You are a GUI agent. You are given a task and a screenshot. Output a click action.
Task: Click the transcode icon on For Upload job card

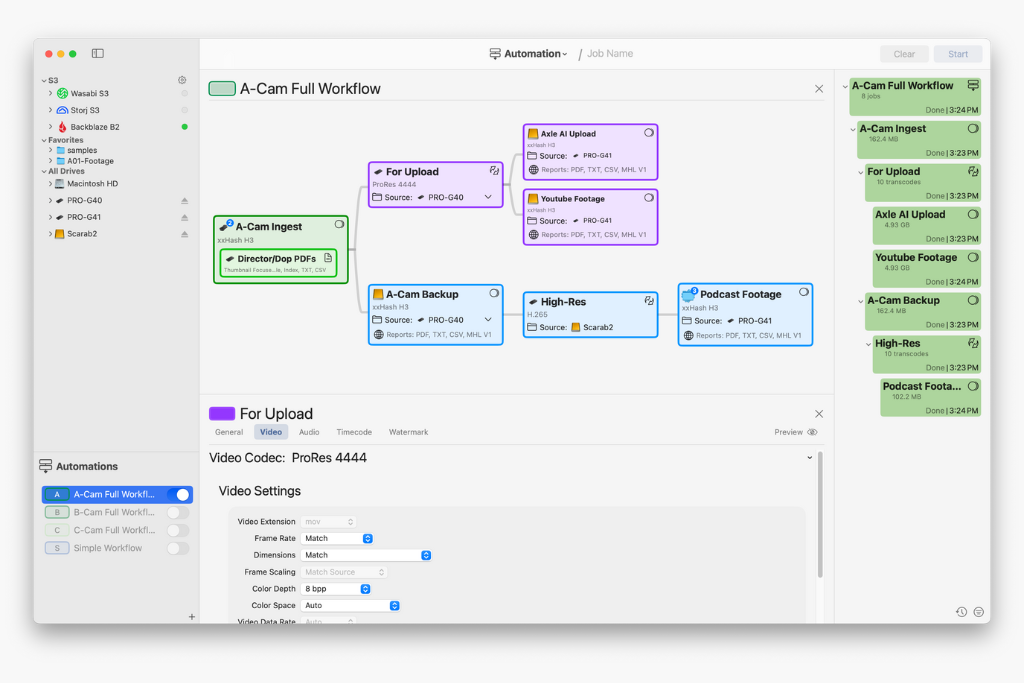tap(973, 172)
